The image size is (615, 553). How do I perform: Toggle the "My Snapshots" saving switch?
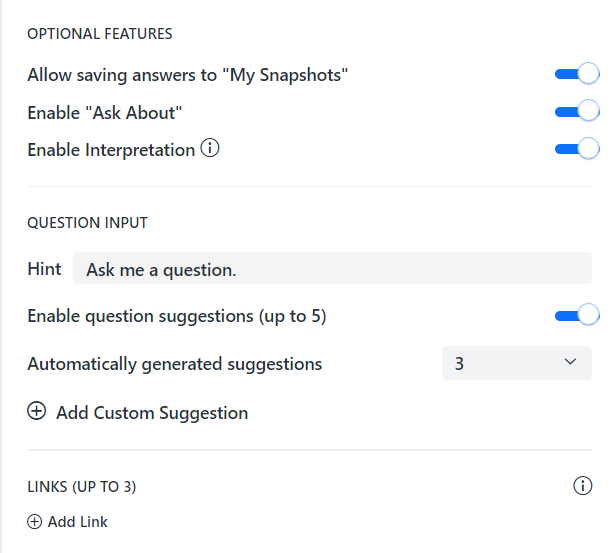(576, 74)
